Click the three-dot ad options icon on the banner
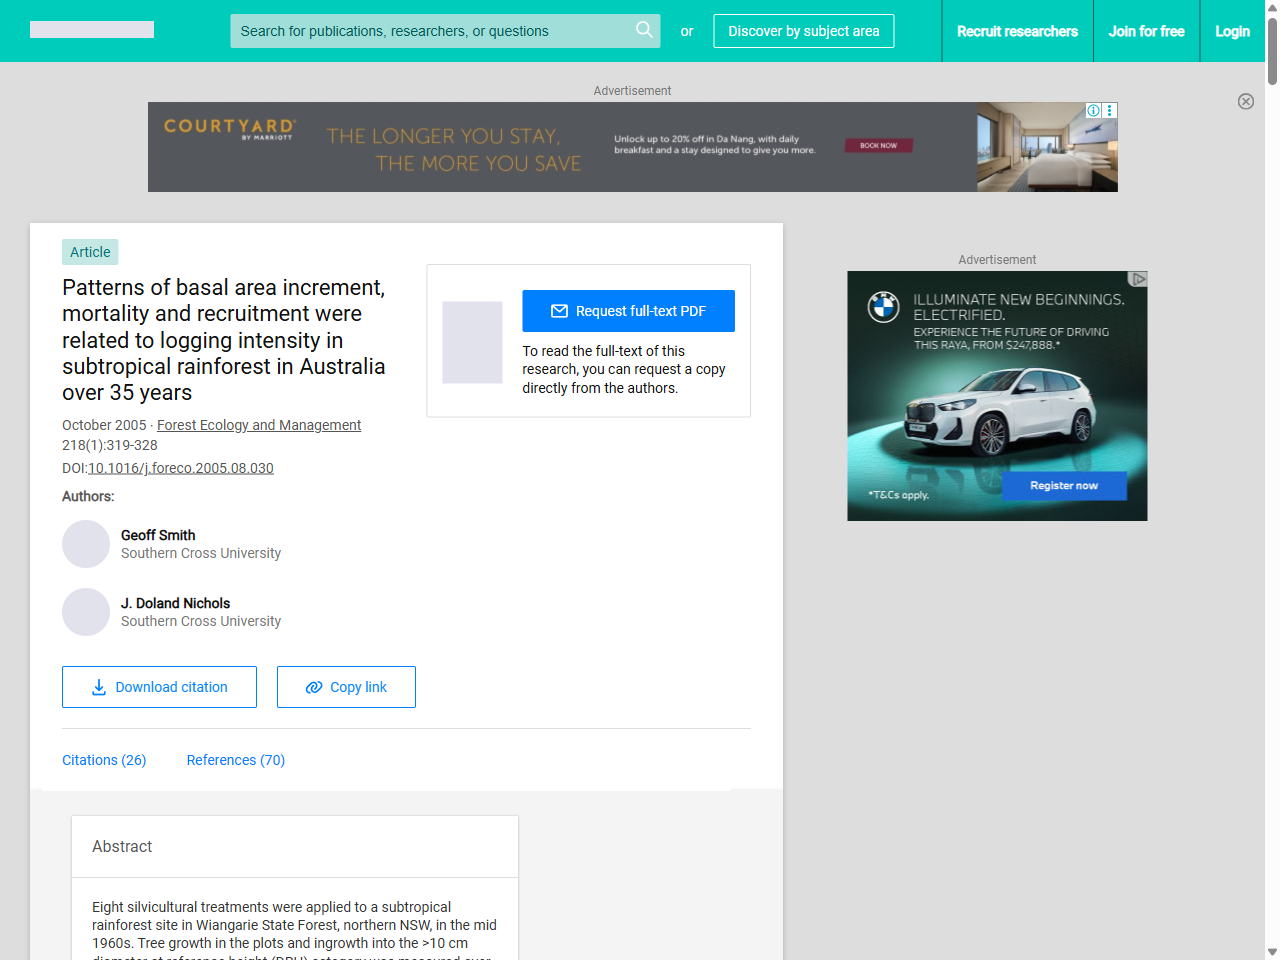This screenshot has width=1280, height=960. tap(1109, 110)
